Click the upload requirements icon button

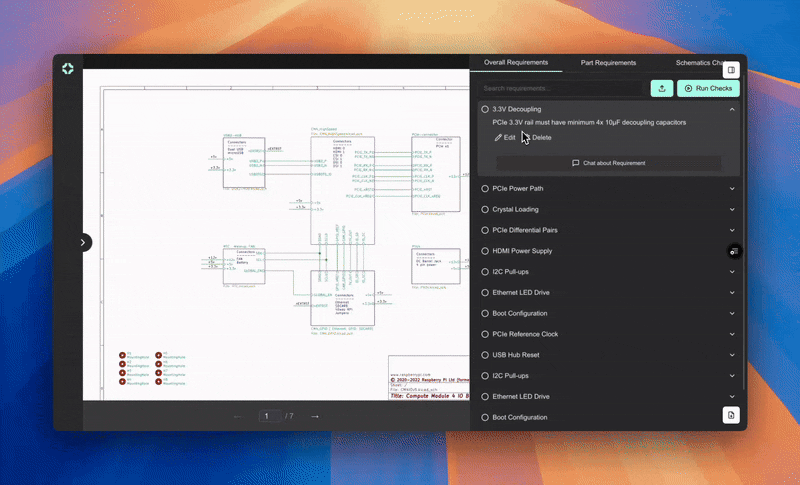[661, 88]
